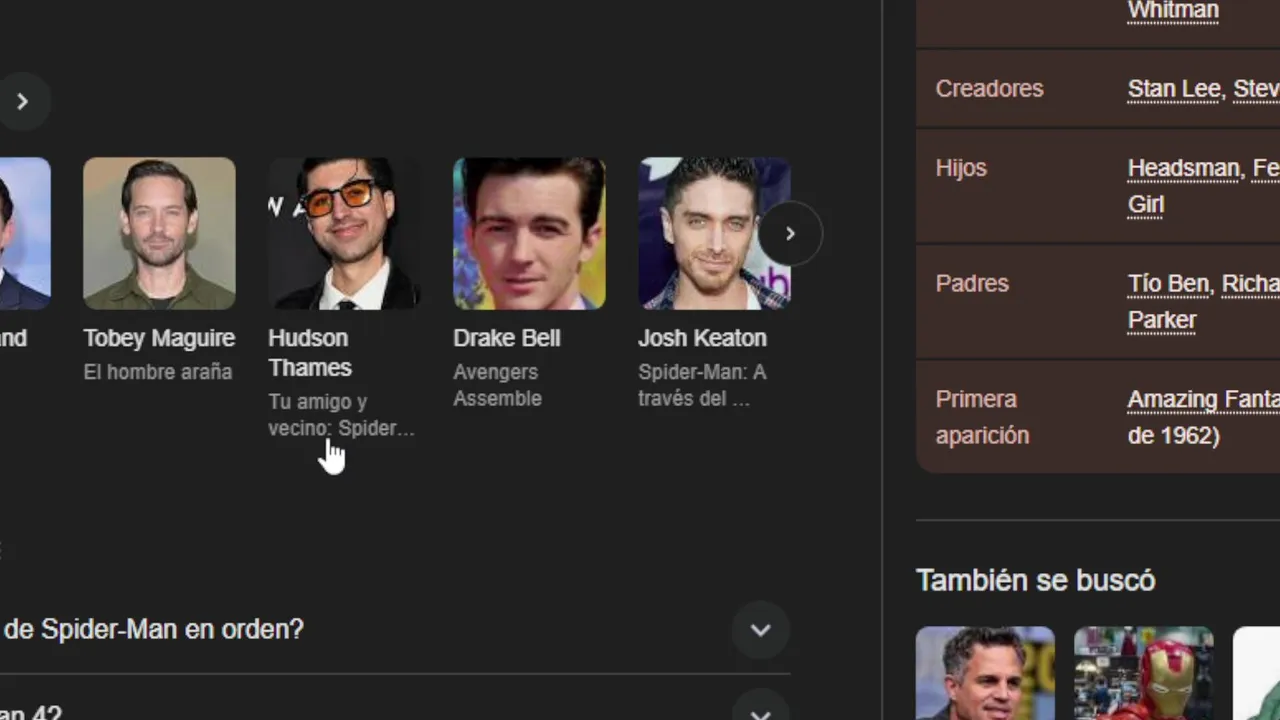Click 'Spider-Man: A través del …' caption
This screenshot has width=1280, height=720.
tap(702, 385)
